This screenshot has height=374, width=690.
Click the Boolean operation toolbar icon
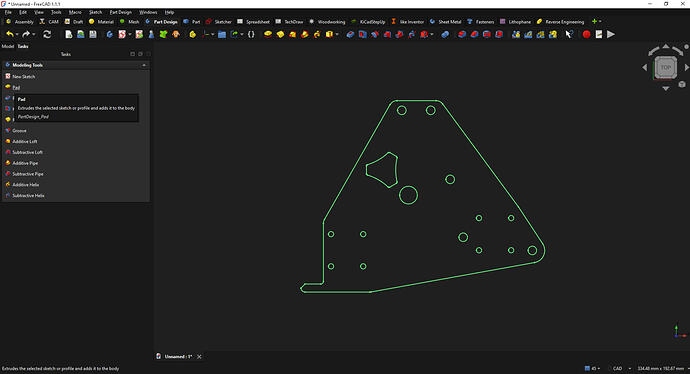[x=445, y=34]
